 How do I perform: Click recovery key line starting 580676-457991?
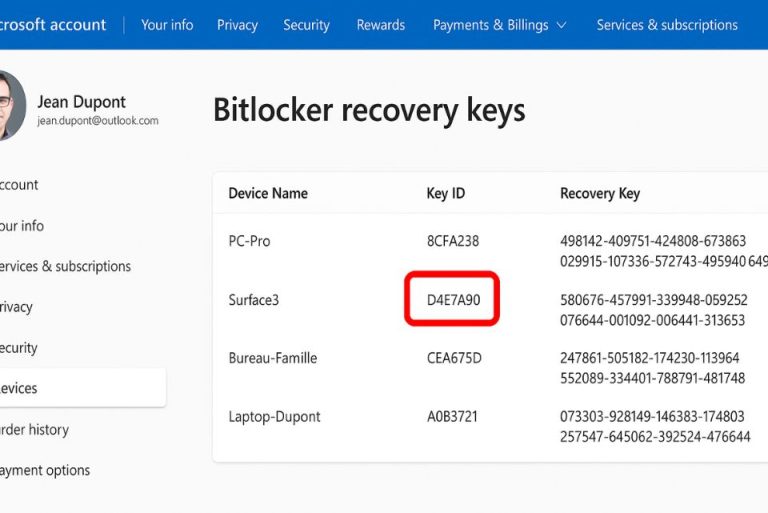point(654,300)
